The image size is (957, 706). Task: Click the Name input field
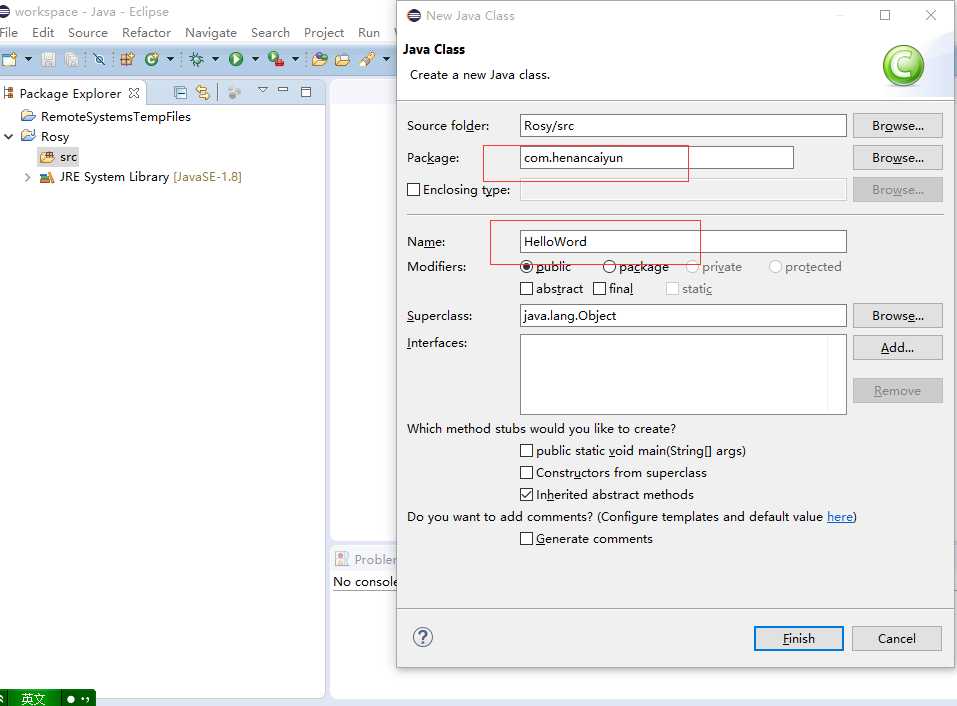point(683,242)
